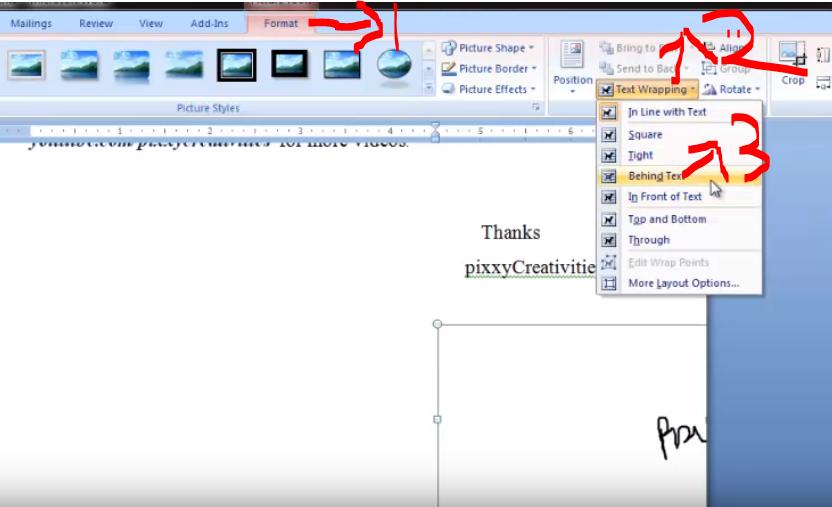Screen dimensions: 832x507
Task: Apply the oval reflected picture style
Action: click(394, 66)
